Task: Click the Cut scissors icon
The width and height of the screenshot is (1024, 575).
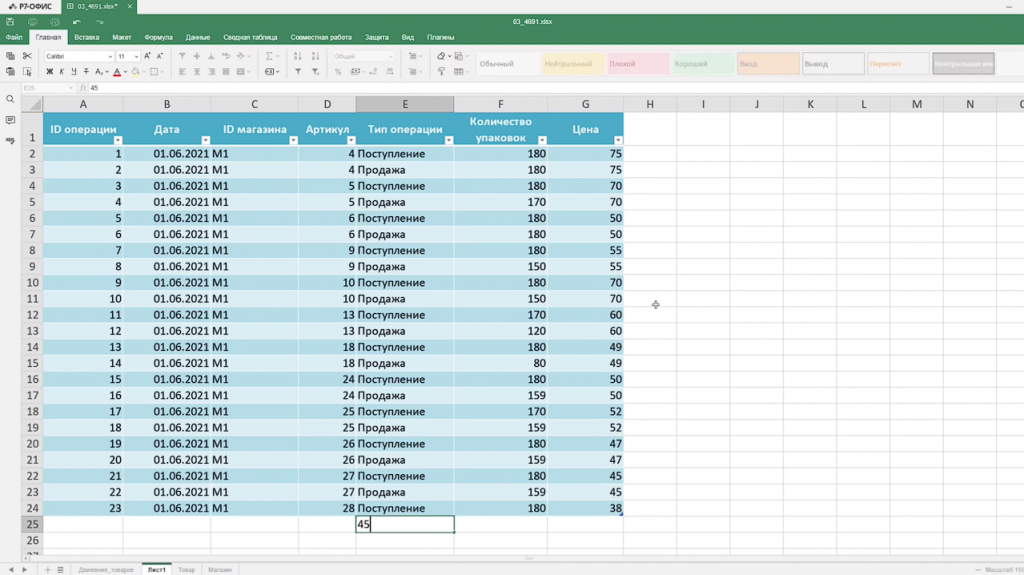Action: (x=27, y=56)
